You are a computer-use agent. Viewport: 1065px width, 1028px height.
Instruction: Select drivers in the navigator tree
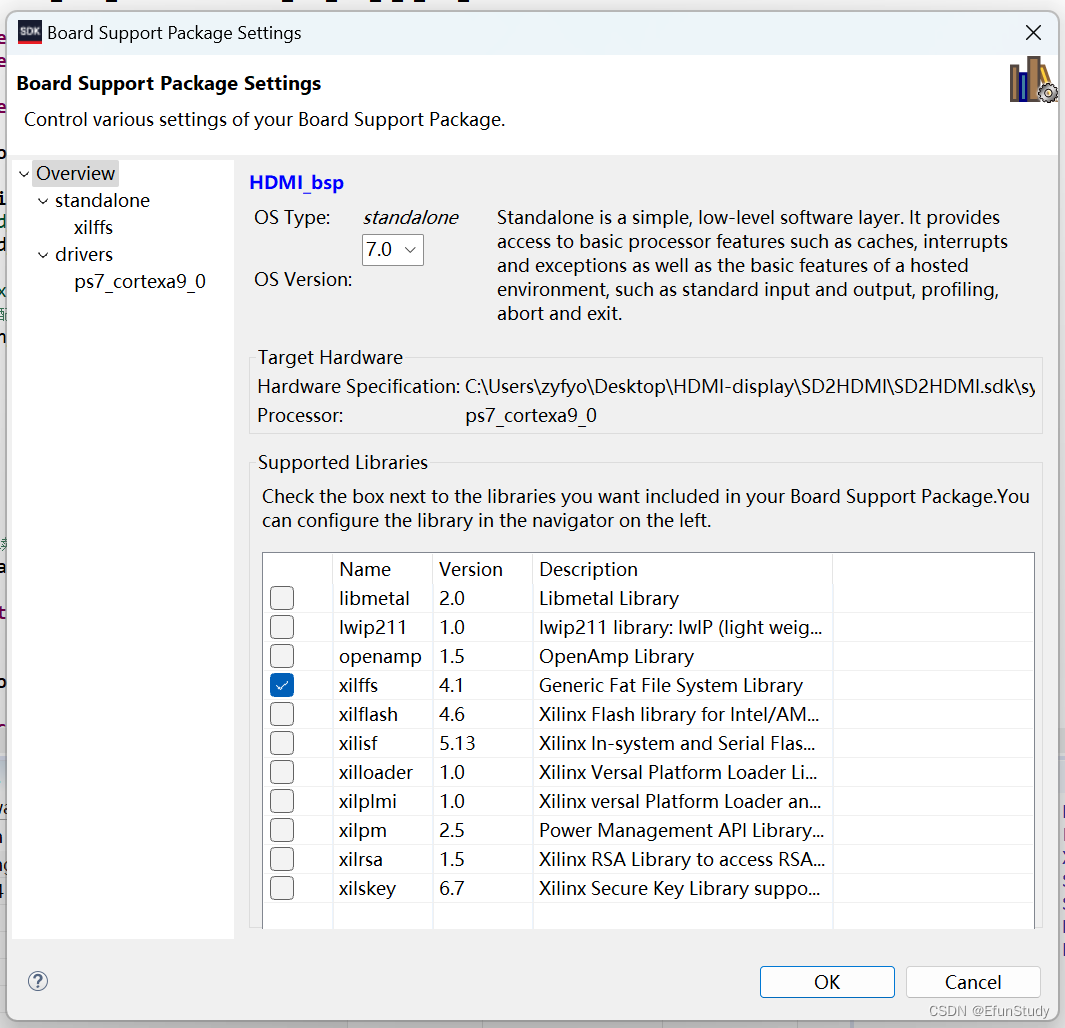[x=84, y=255]
